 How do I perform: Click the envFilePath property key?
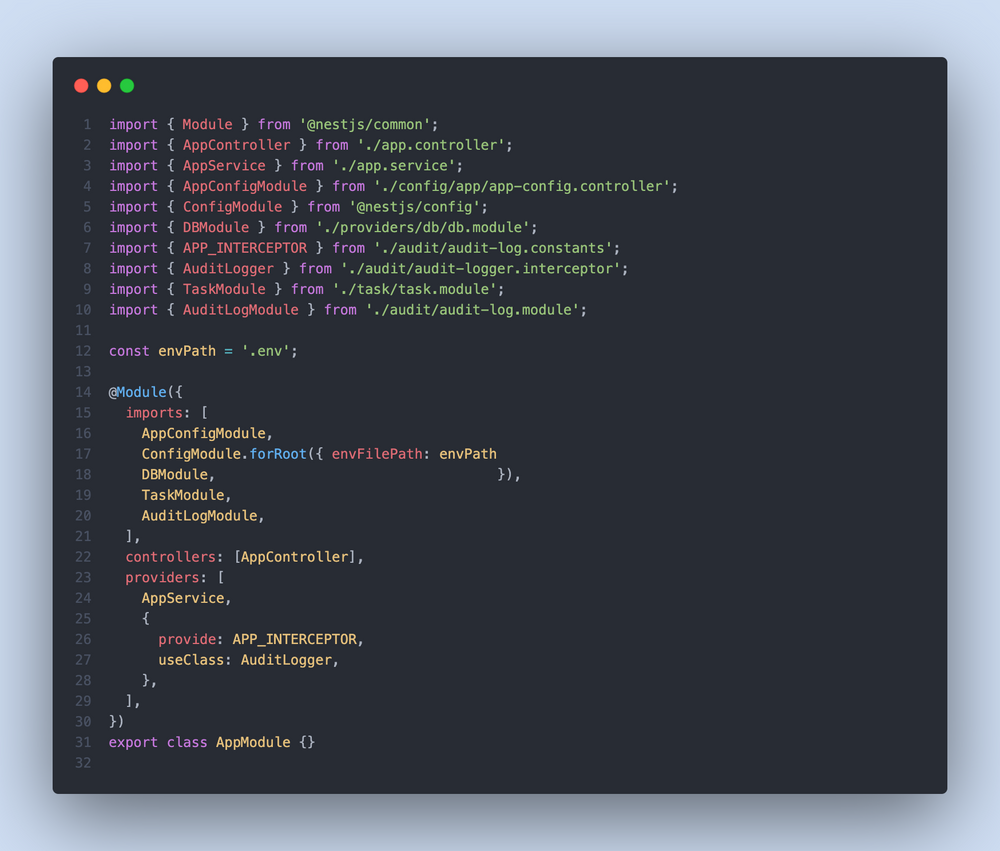376,454
